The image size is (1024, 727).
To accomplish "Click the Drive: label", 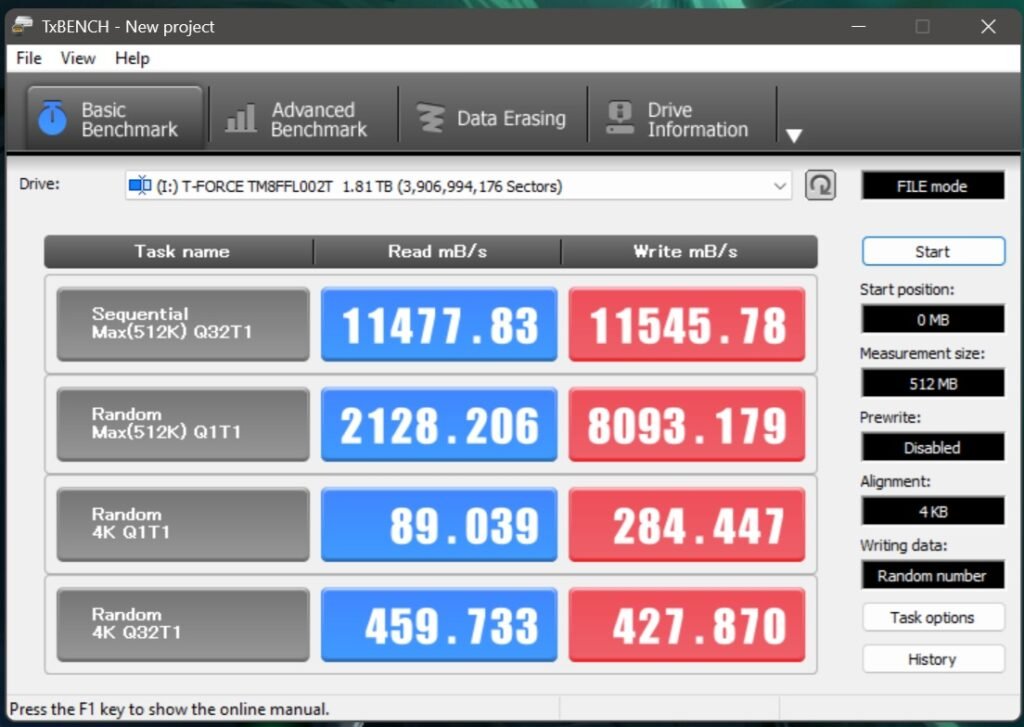I will [x=39, y=184].
